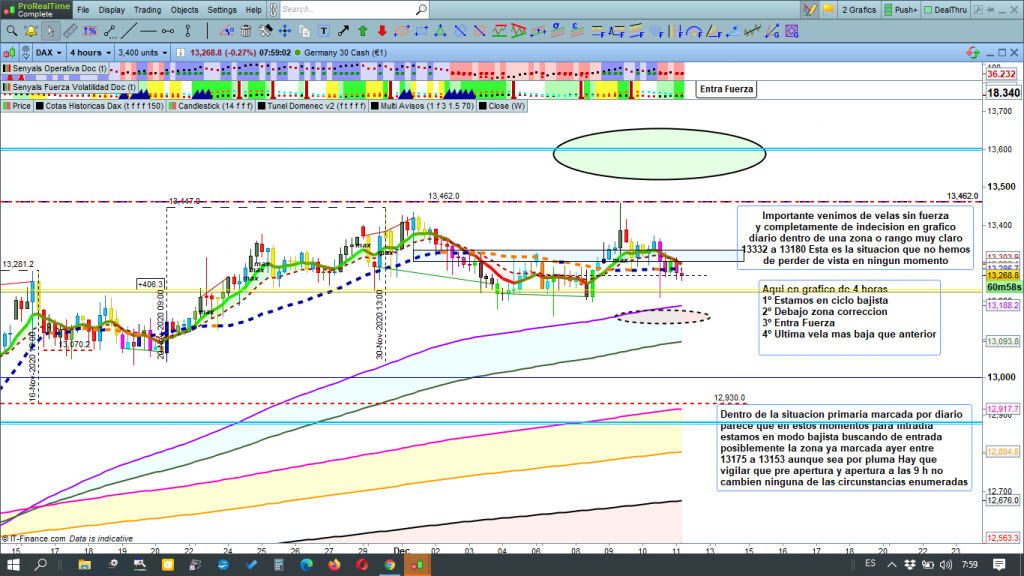Select the text box T tool
The image size is (1024, 576).
324,31
